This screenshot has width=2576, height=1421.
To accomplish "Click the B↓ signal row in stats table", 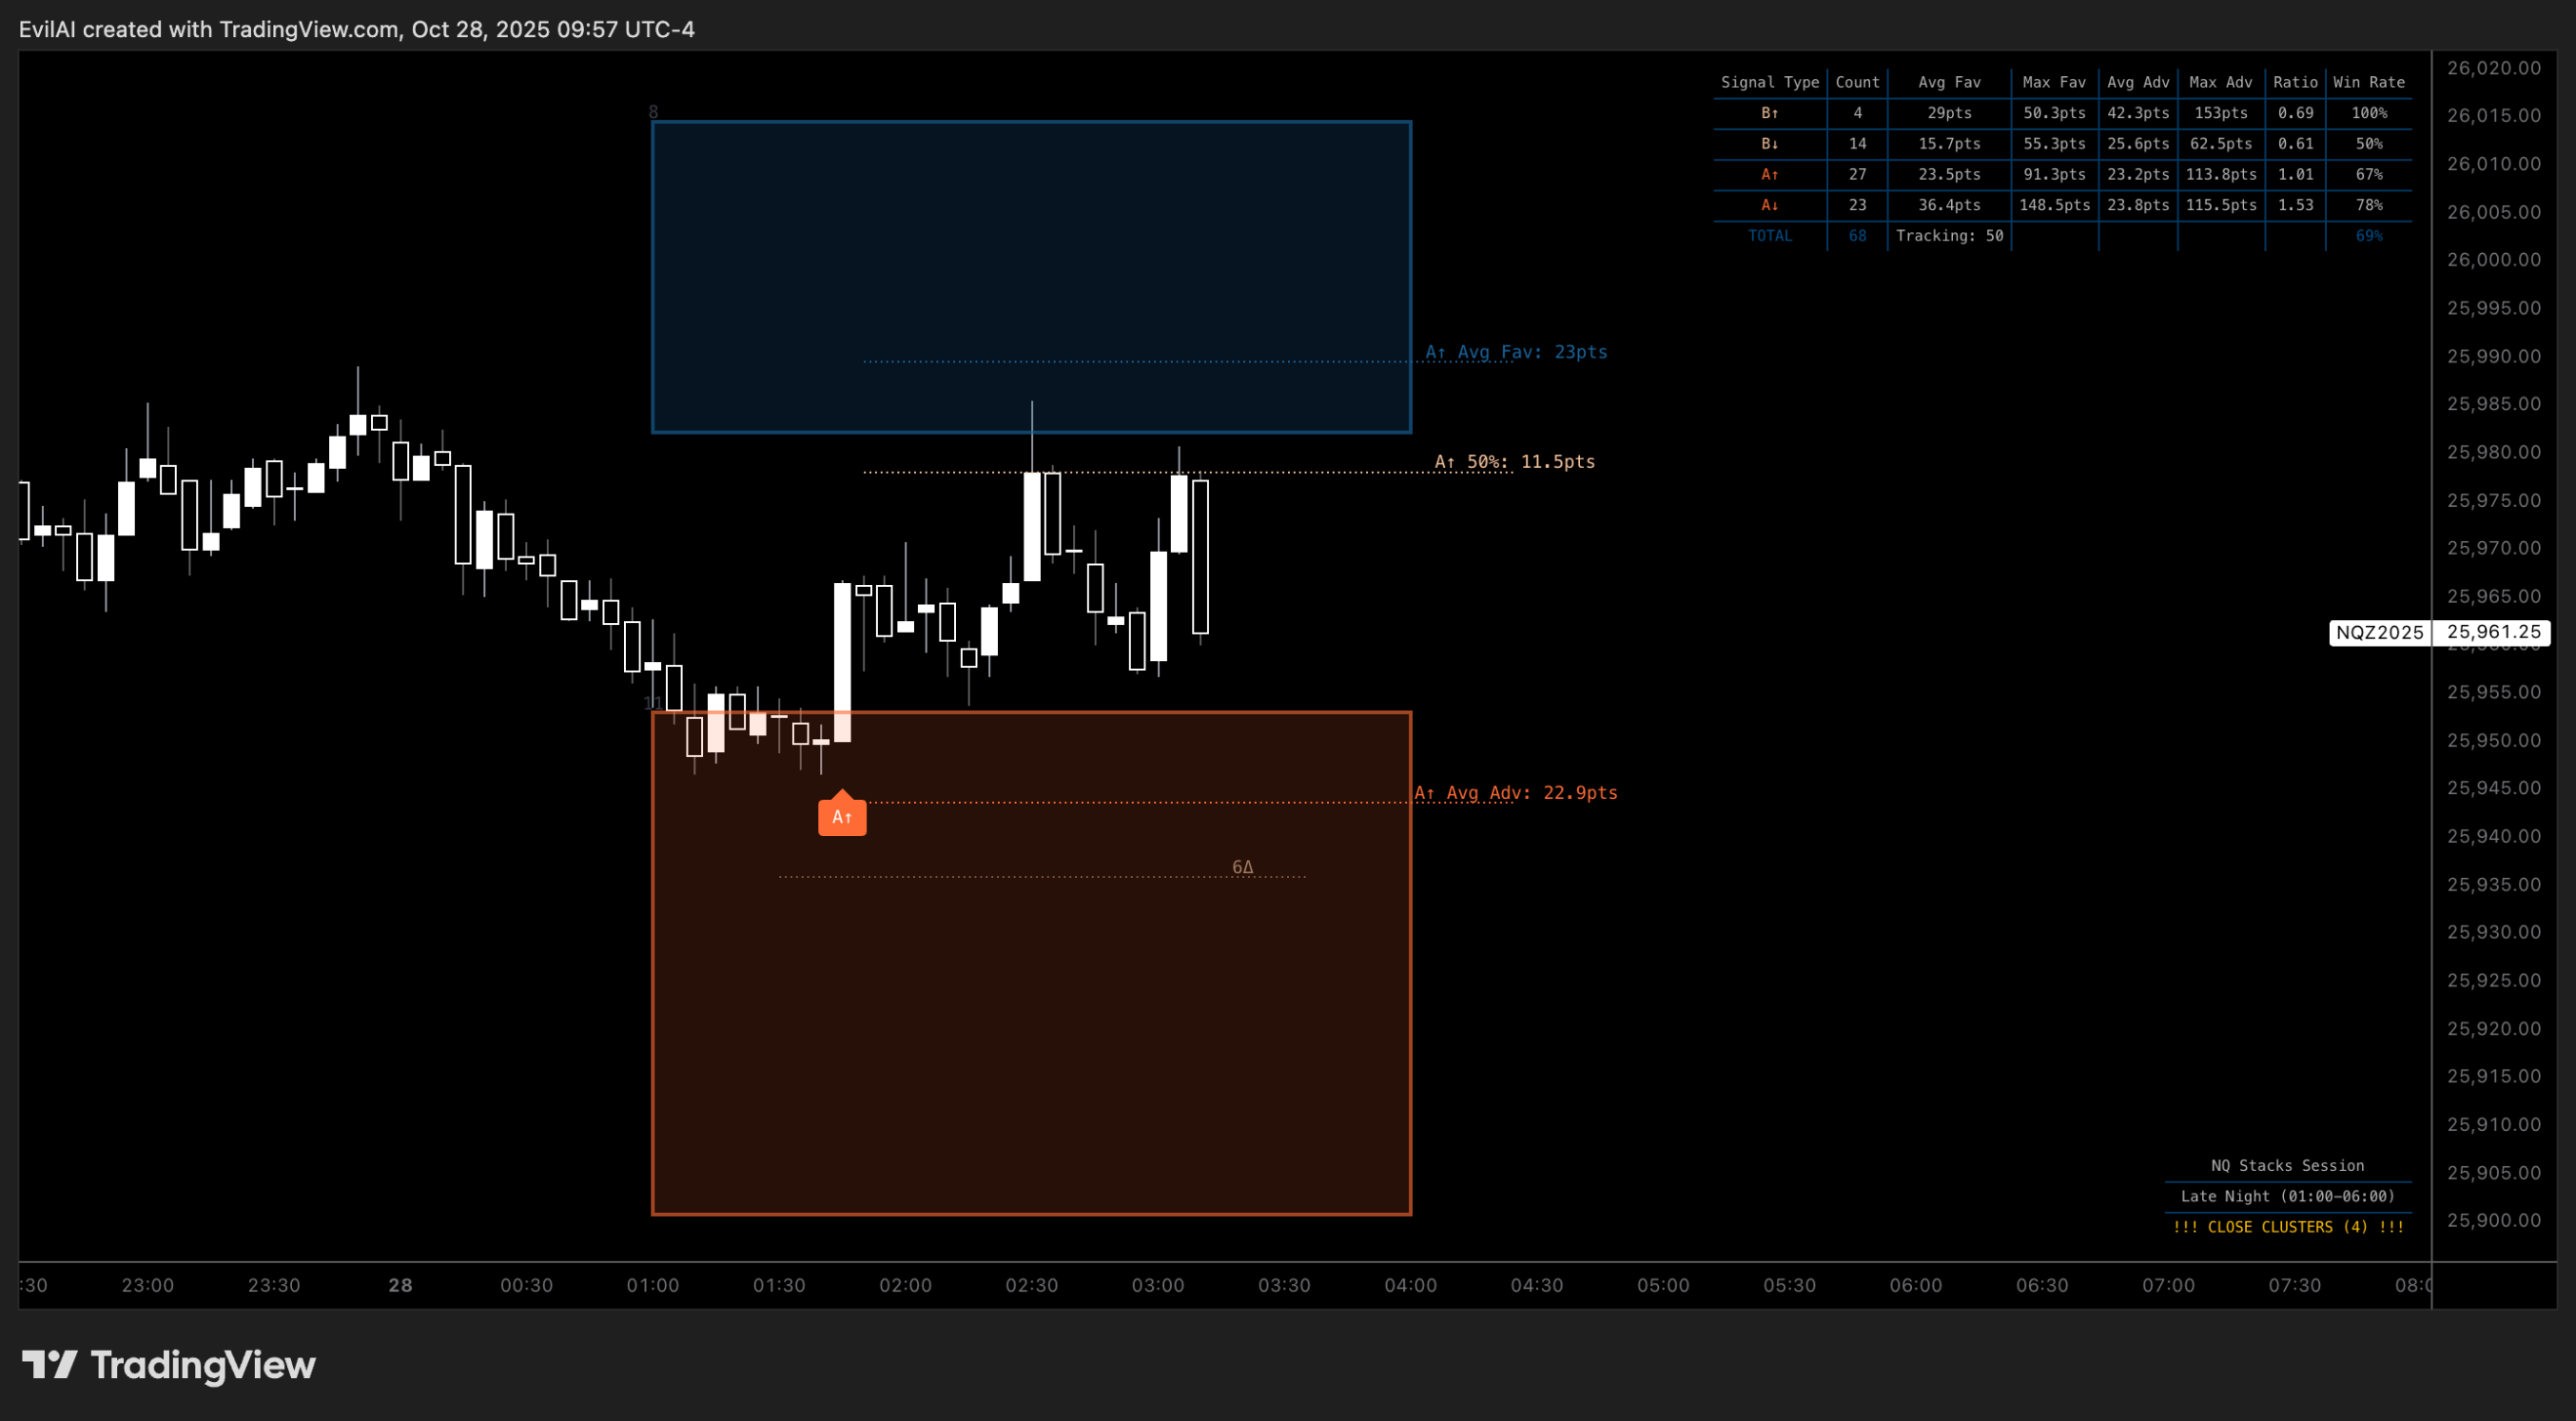I will point(1770,144).
